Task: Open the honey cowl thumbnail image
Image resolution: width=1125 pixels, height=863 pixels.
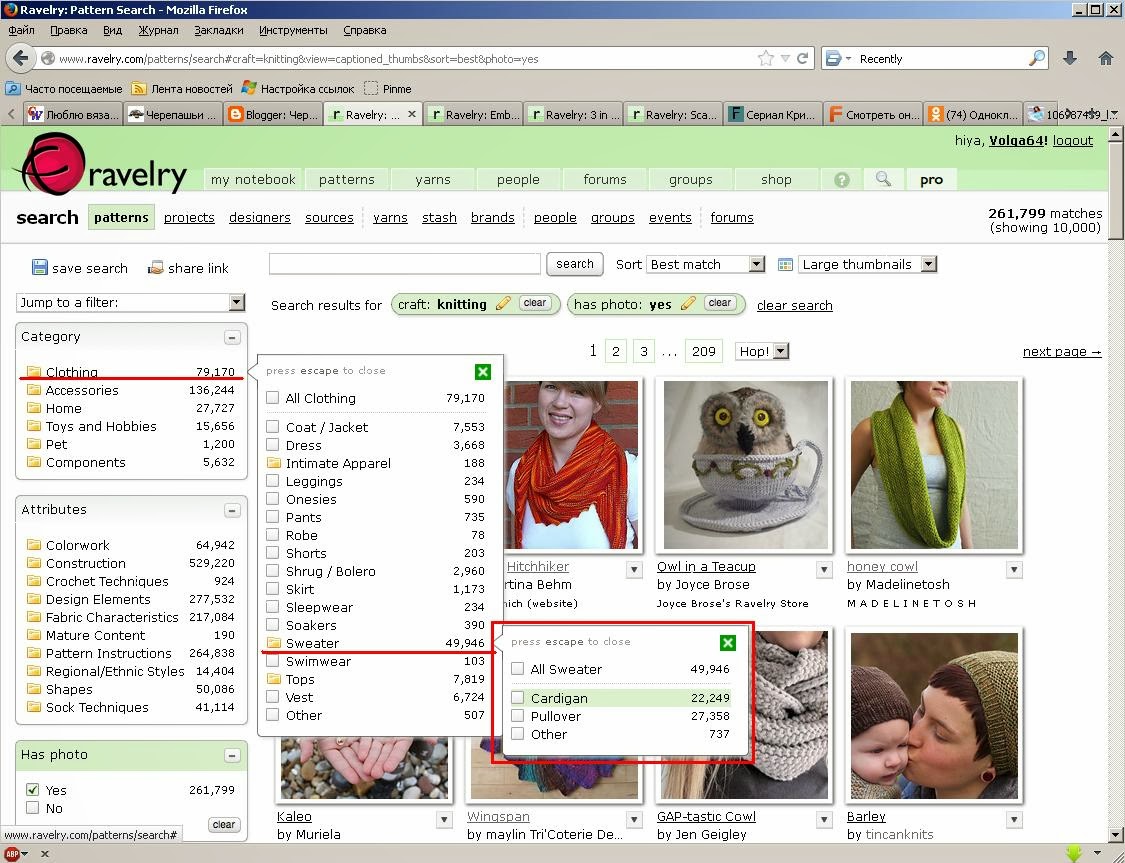Action: coord(934,465)
